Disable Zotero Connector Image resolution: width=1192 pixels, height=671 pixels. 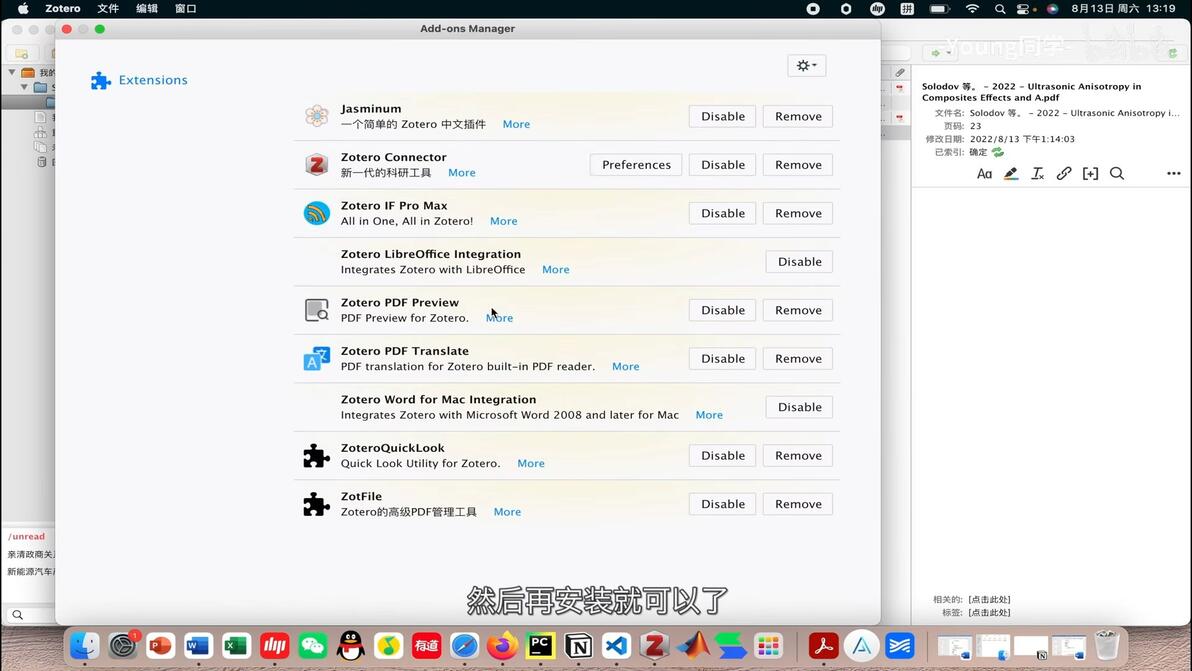click(722, 165)
